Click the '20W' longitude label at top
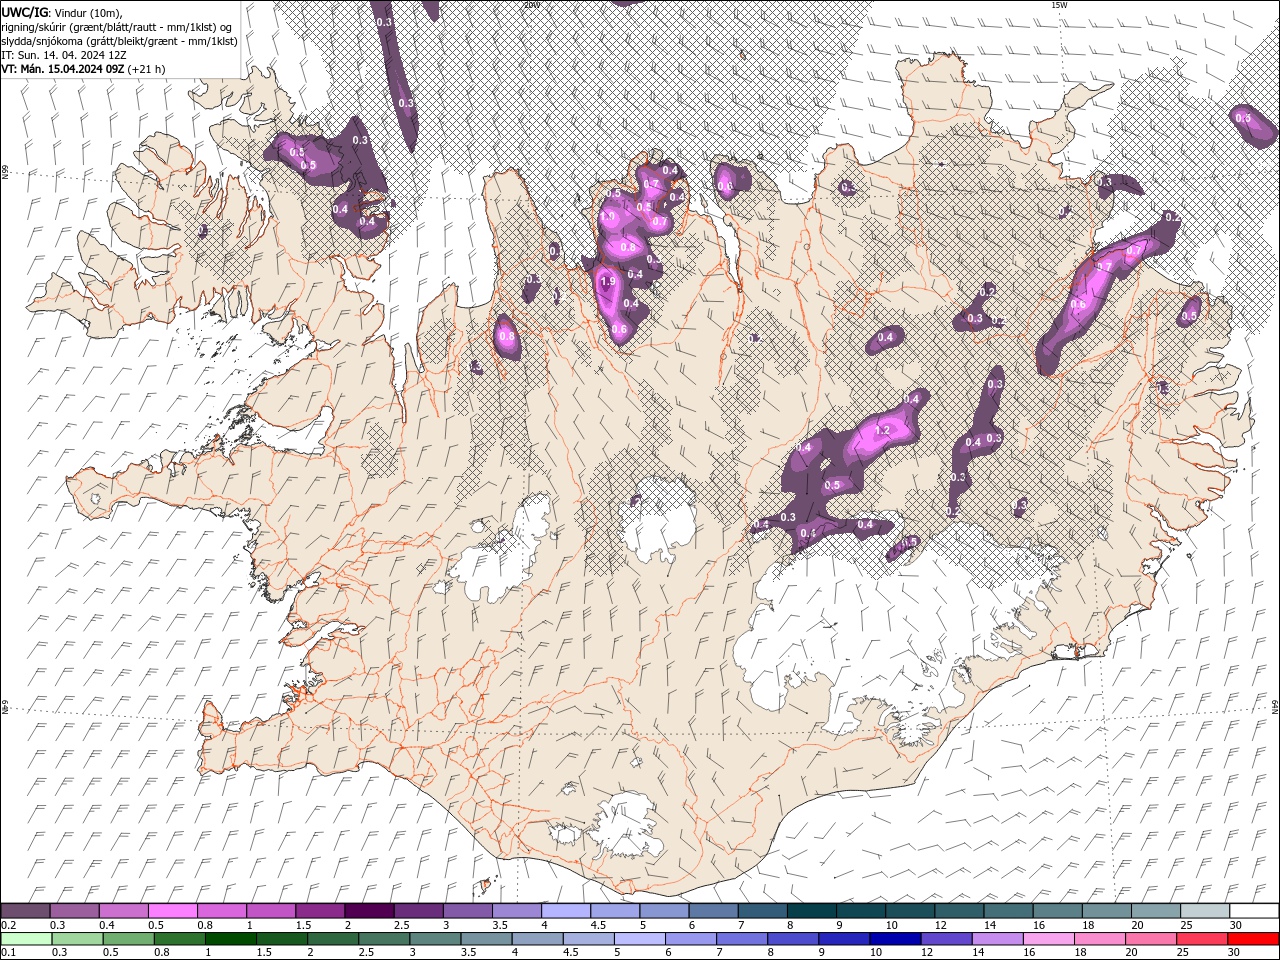This screenshot has width=1280, height=960. pos(531,4)
